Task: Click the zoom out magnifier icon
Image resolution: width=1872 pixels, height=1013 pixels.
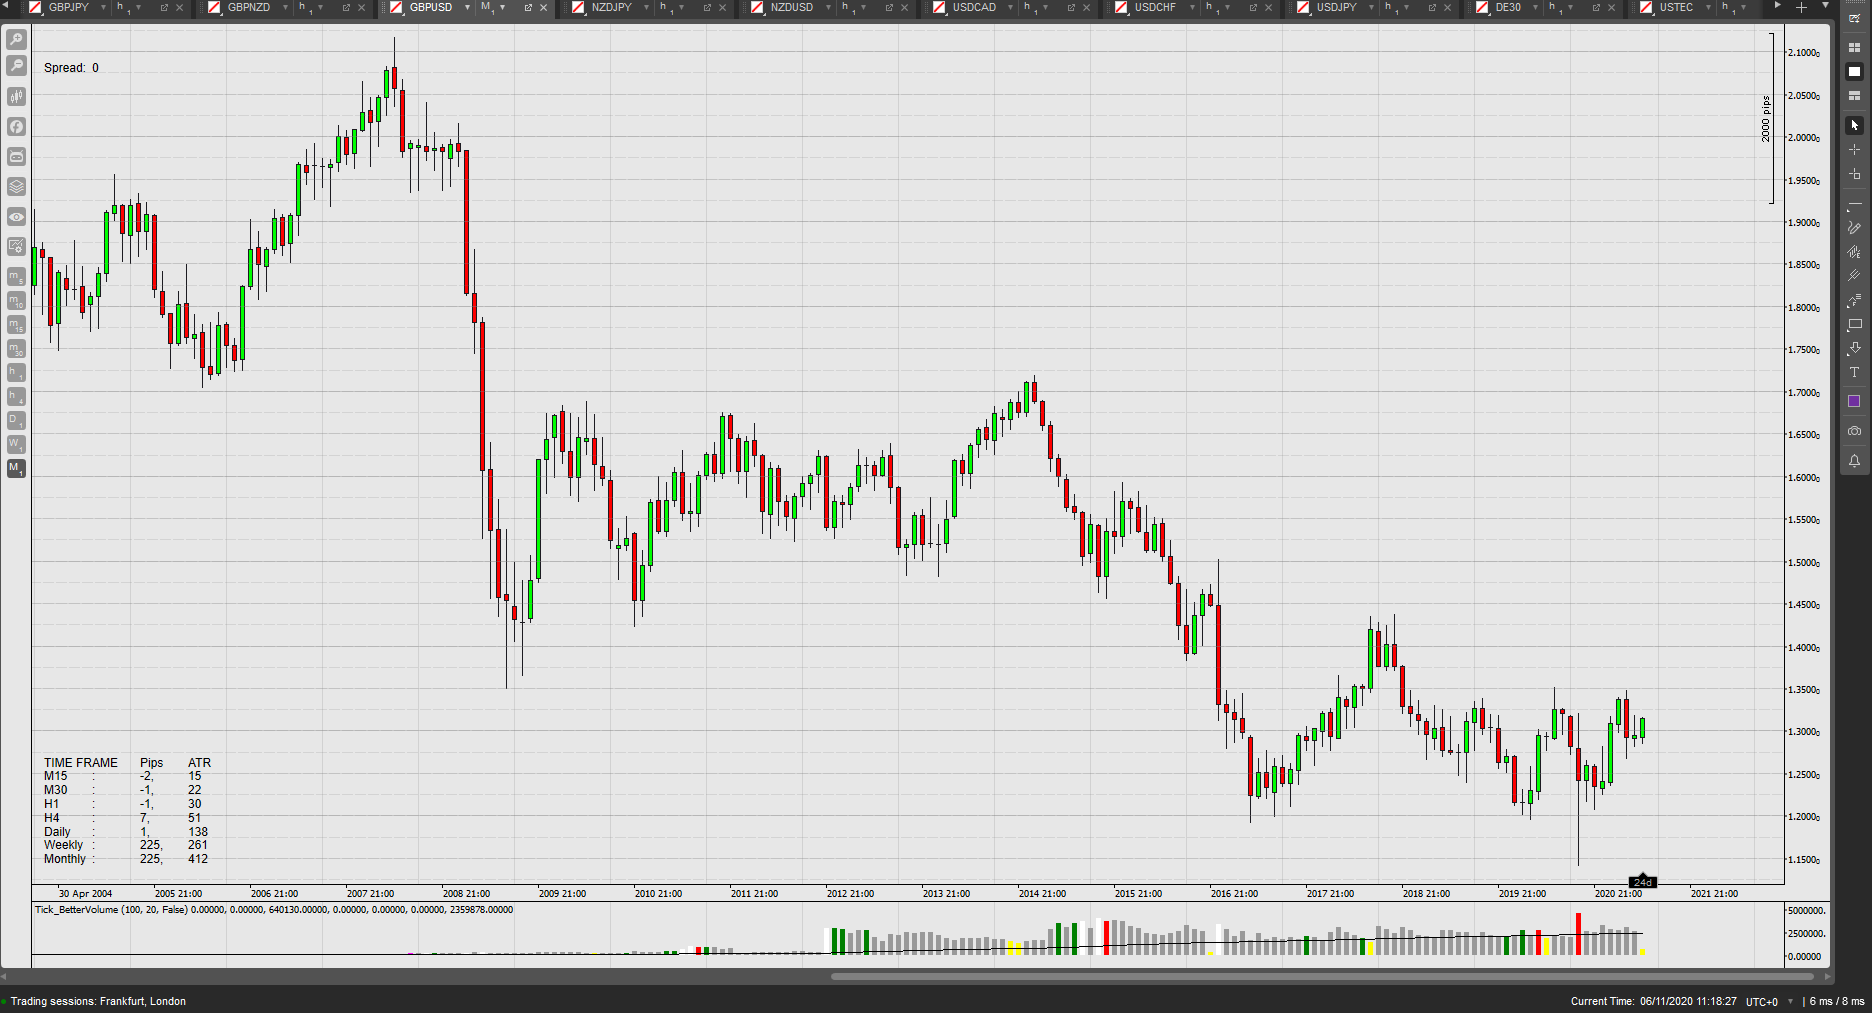Action: 16,66
